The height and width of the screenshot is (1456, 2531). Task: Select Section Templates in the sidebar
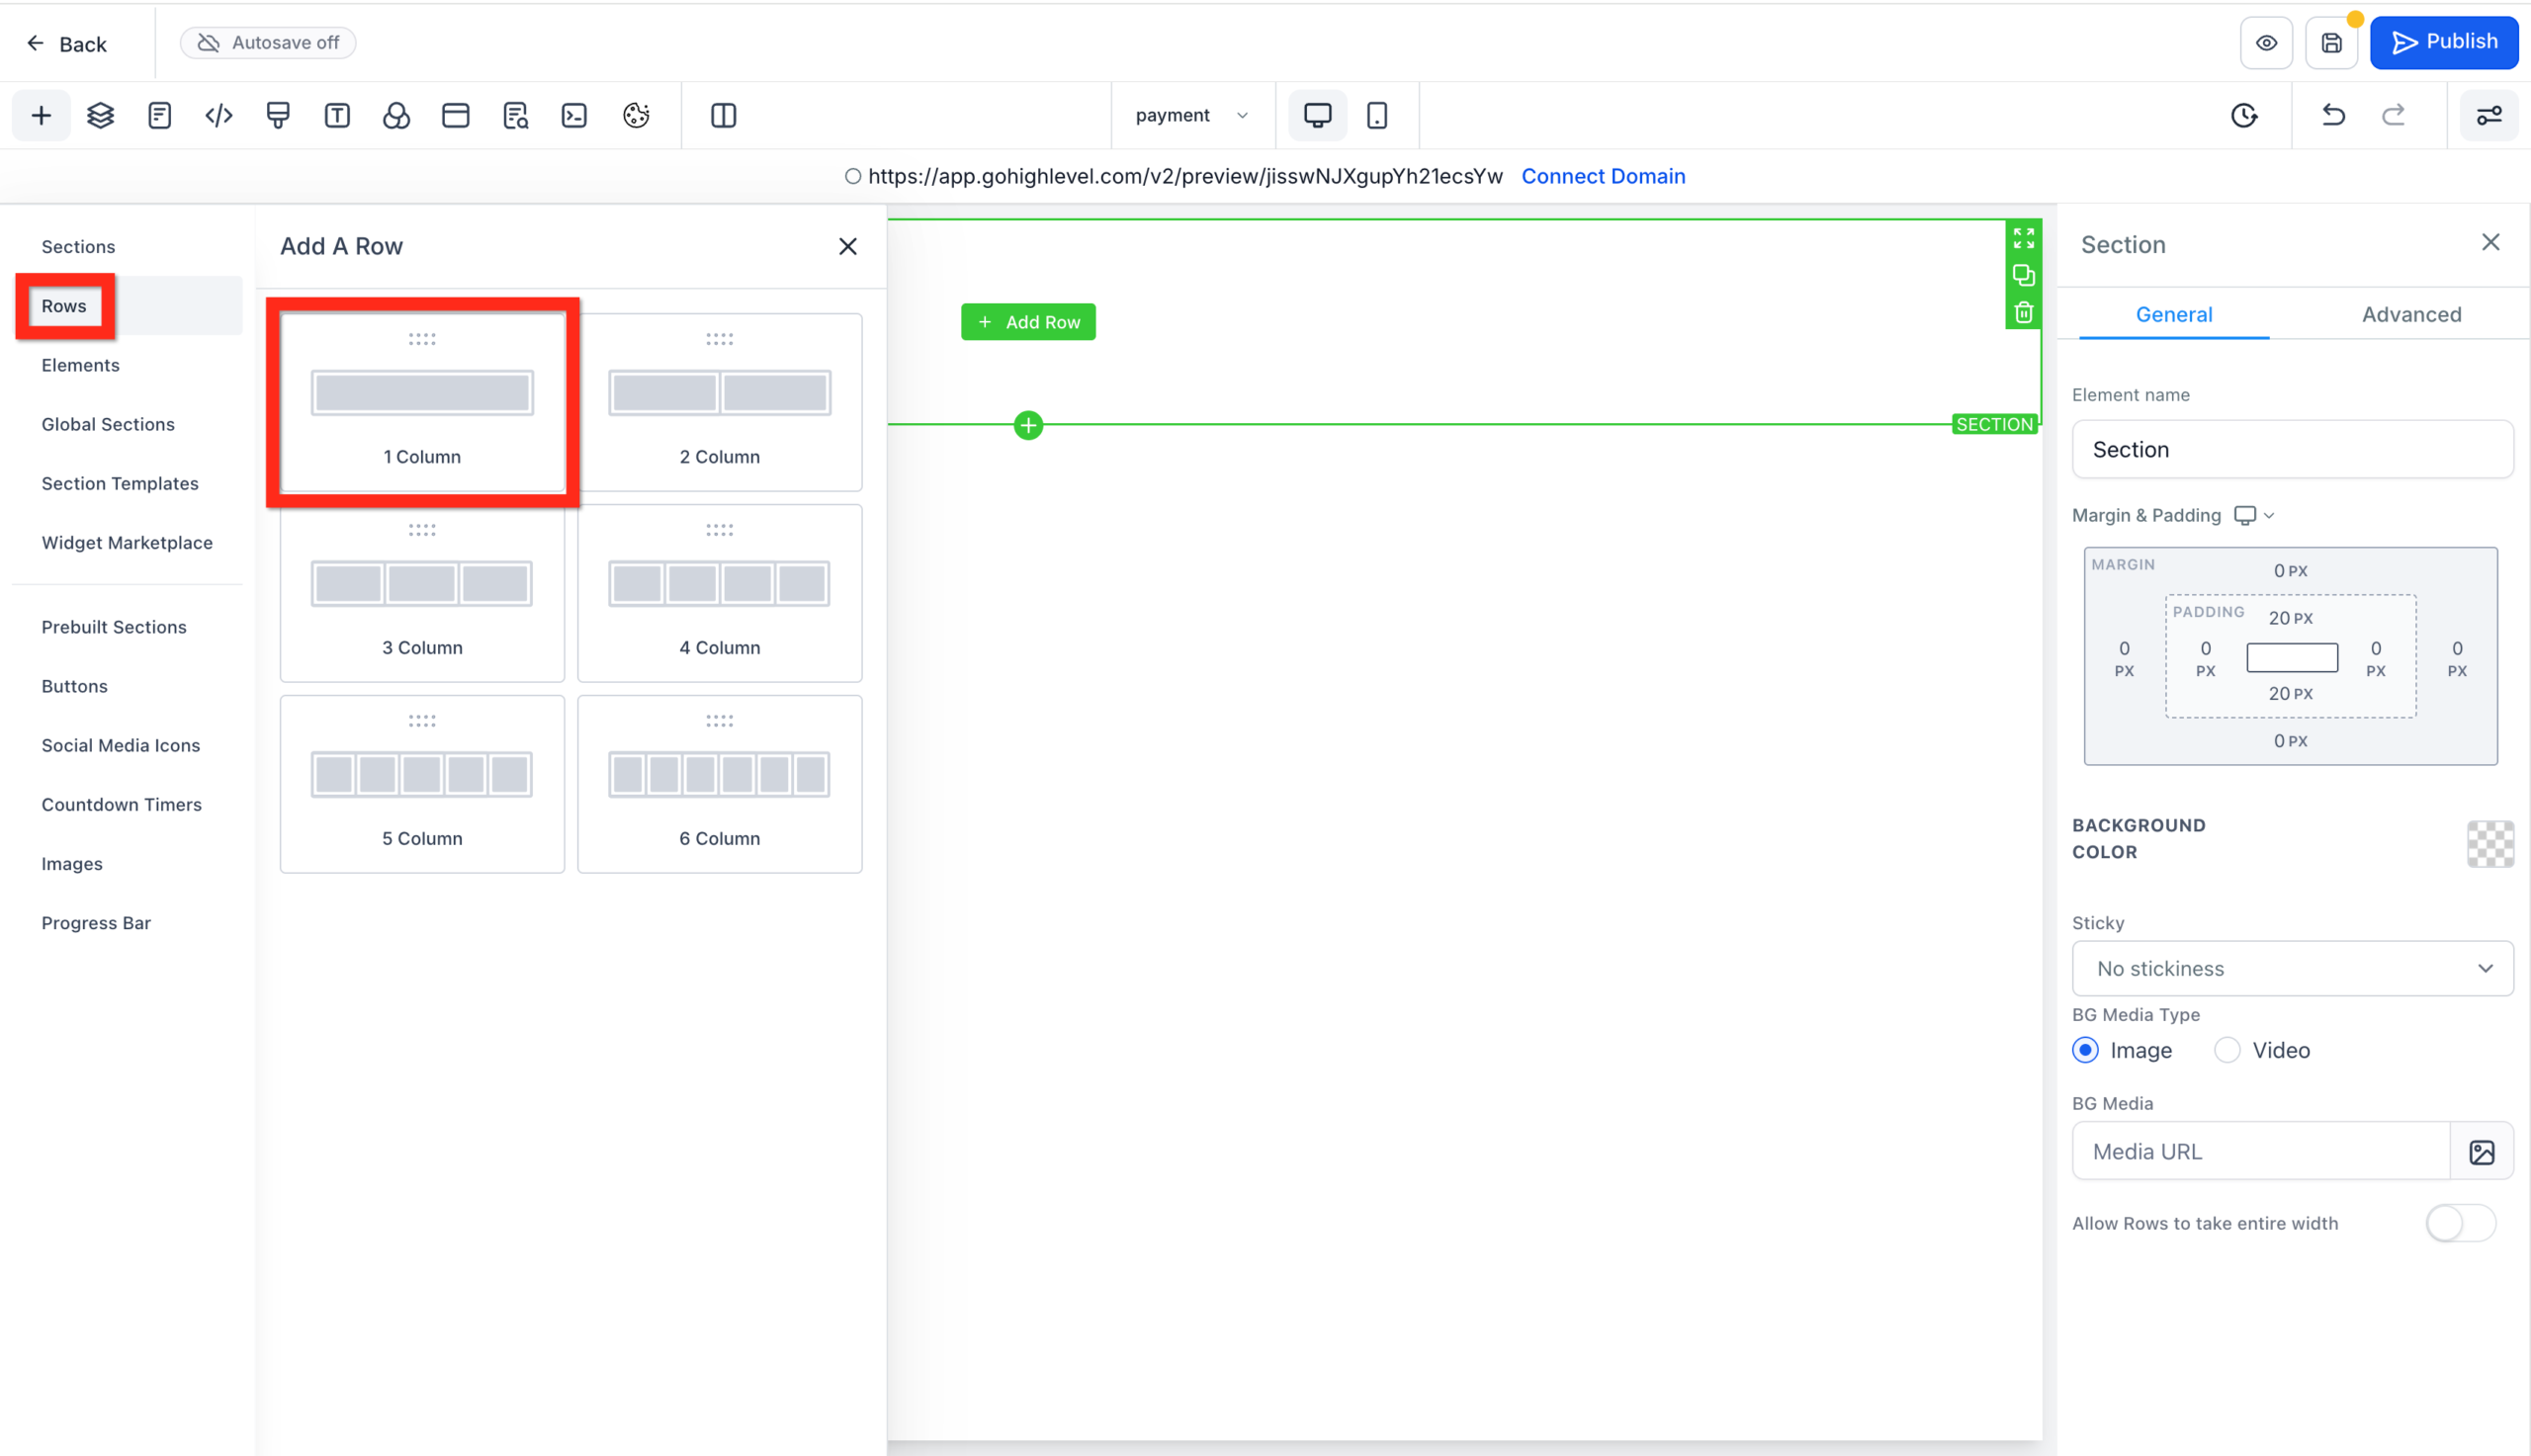120,483
